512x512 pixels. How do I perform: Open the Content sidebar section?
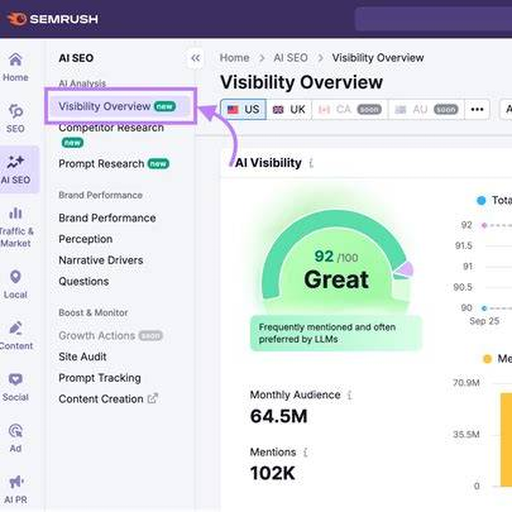(x=16, y=336)
